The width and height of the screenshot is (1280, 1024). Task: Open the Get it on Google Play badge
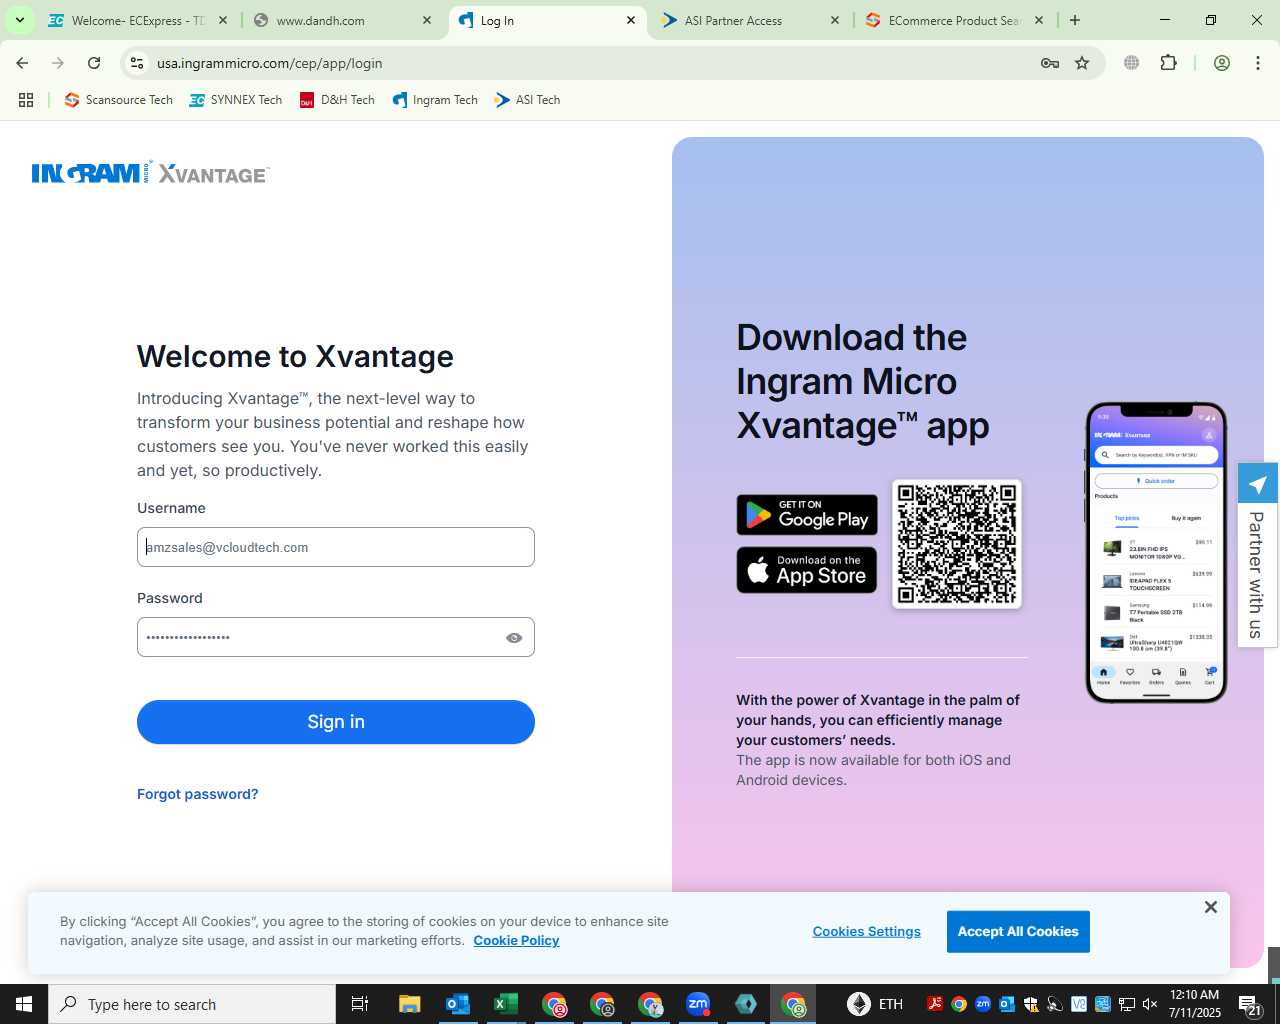coord(807,515)
